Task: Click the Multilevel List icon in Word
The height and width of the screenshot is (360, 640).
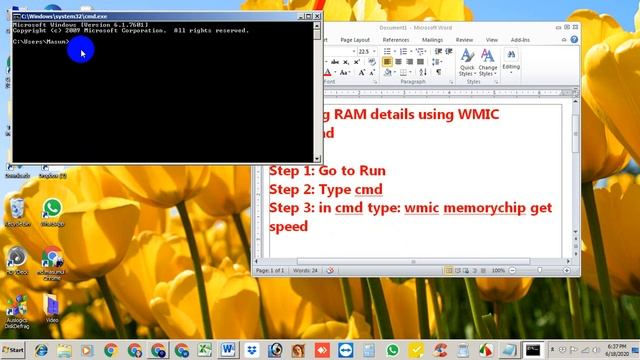Action: (420, 51)
